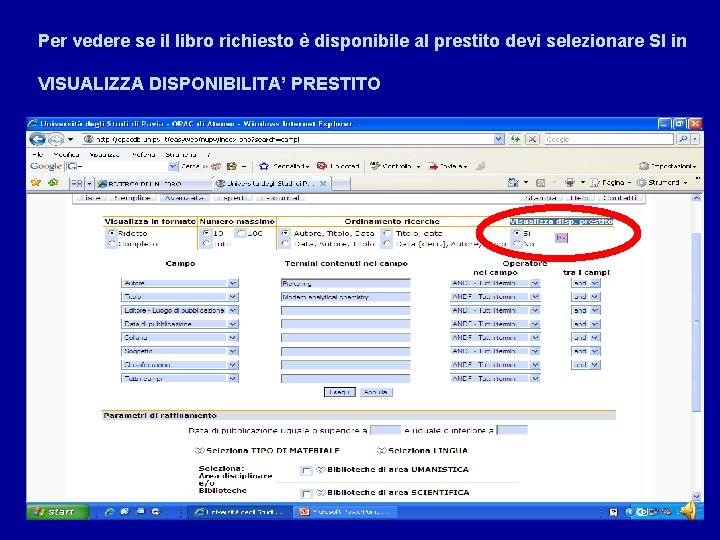Switch to the Semplice search tab
This screenshot has width=720, height=540.
132,198
